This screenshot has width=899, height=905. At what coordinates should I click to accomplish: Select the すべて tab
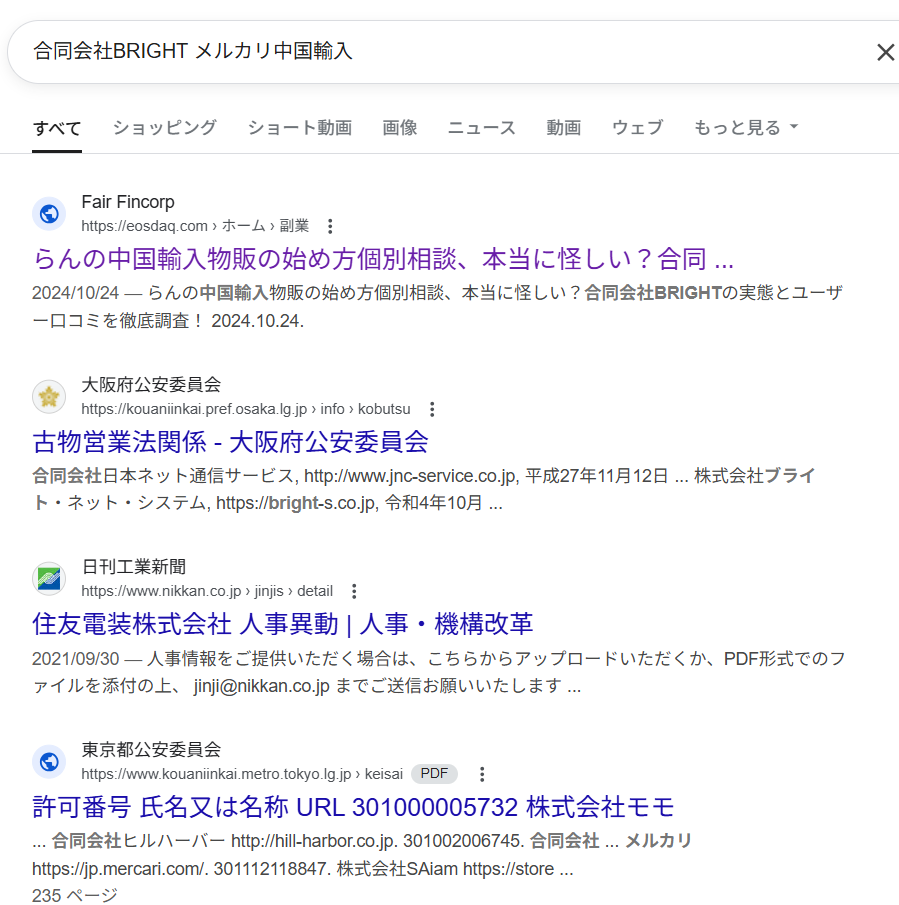[57, 128]
